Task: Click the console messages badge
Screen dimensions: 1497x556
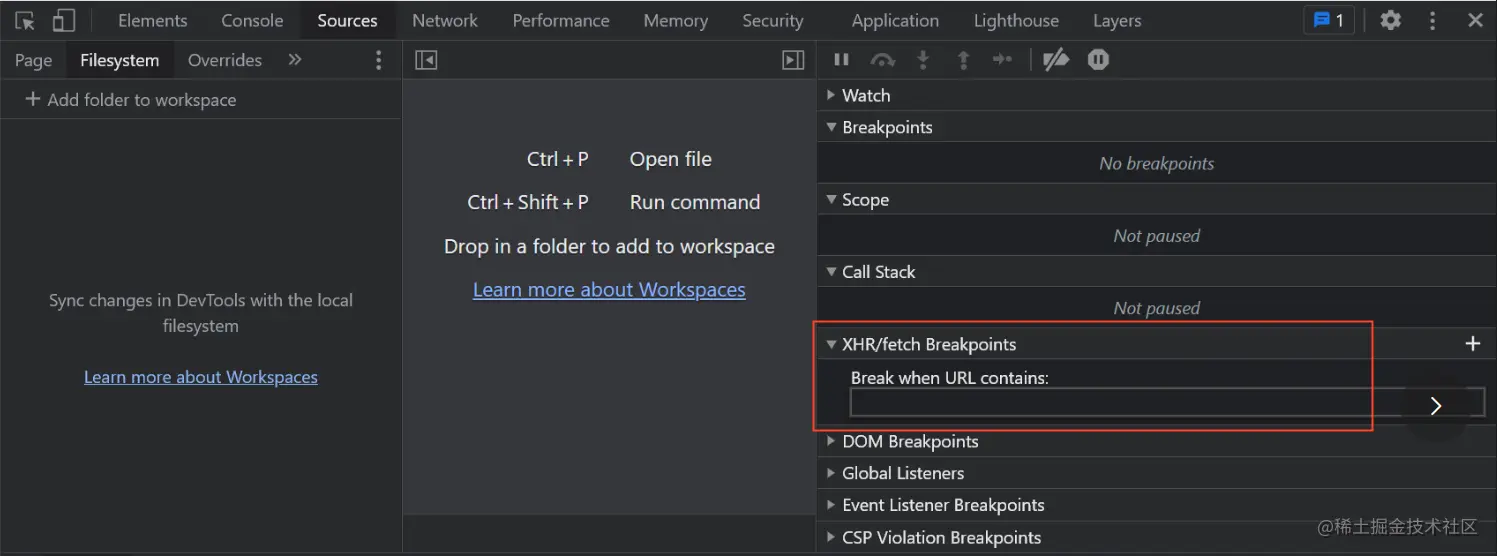Action: pos(1329,20)
